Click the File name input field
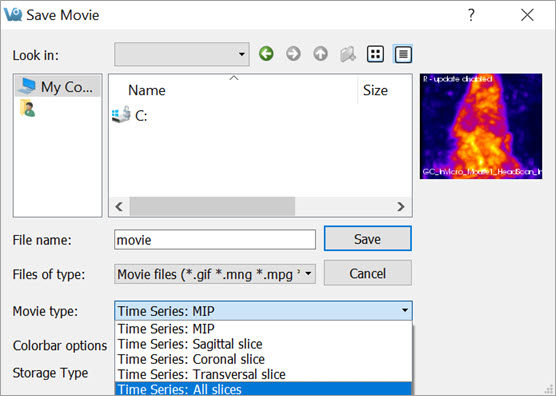Image resolution: width=556 pixels, height=396 pixels. click(215, 240)
